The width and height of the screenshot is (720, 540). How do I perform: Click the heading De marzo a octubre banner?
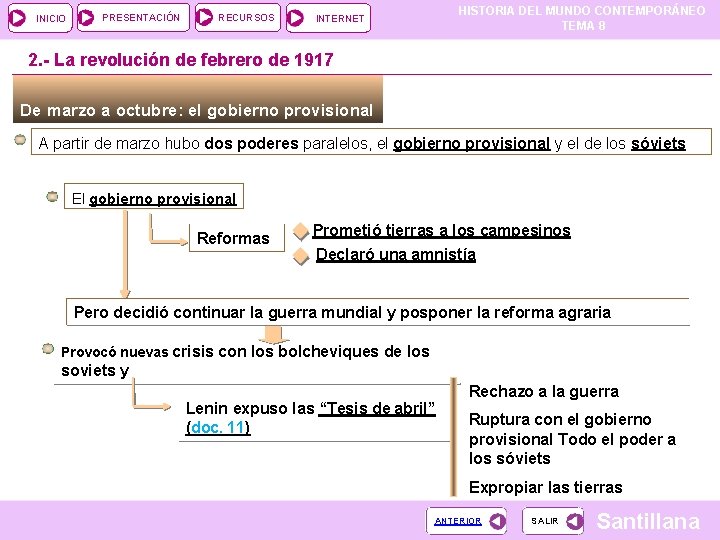(197, 99)
